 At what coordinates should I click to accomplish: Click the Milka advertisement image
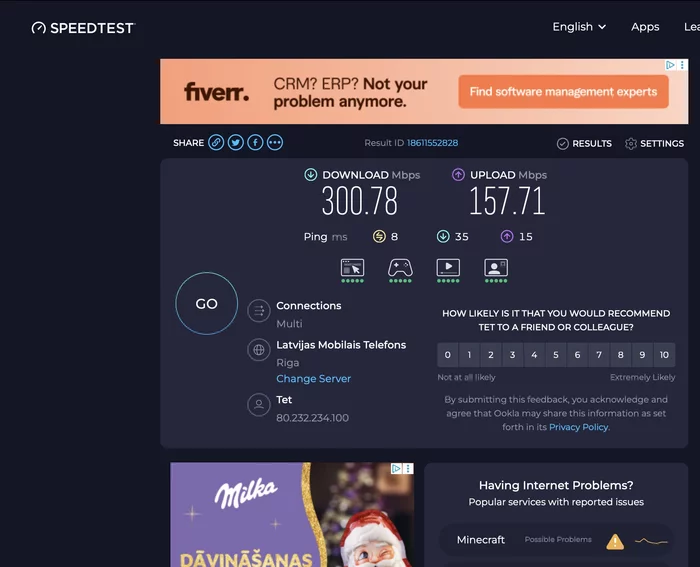[292, 514]
